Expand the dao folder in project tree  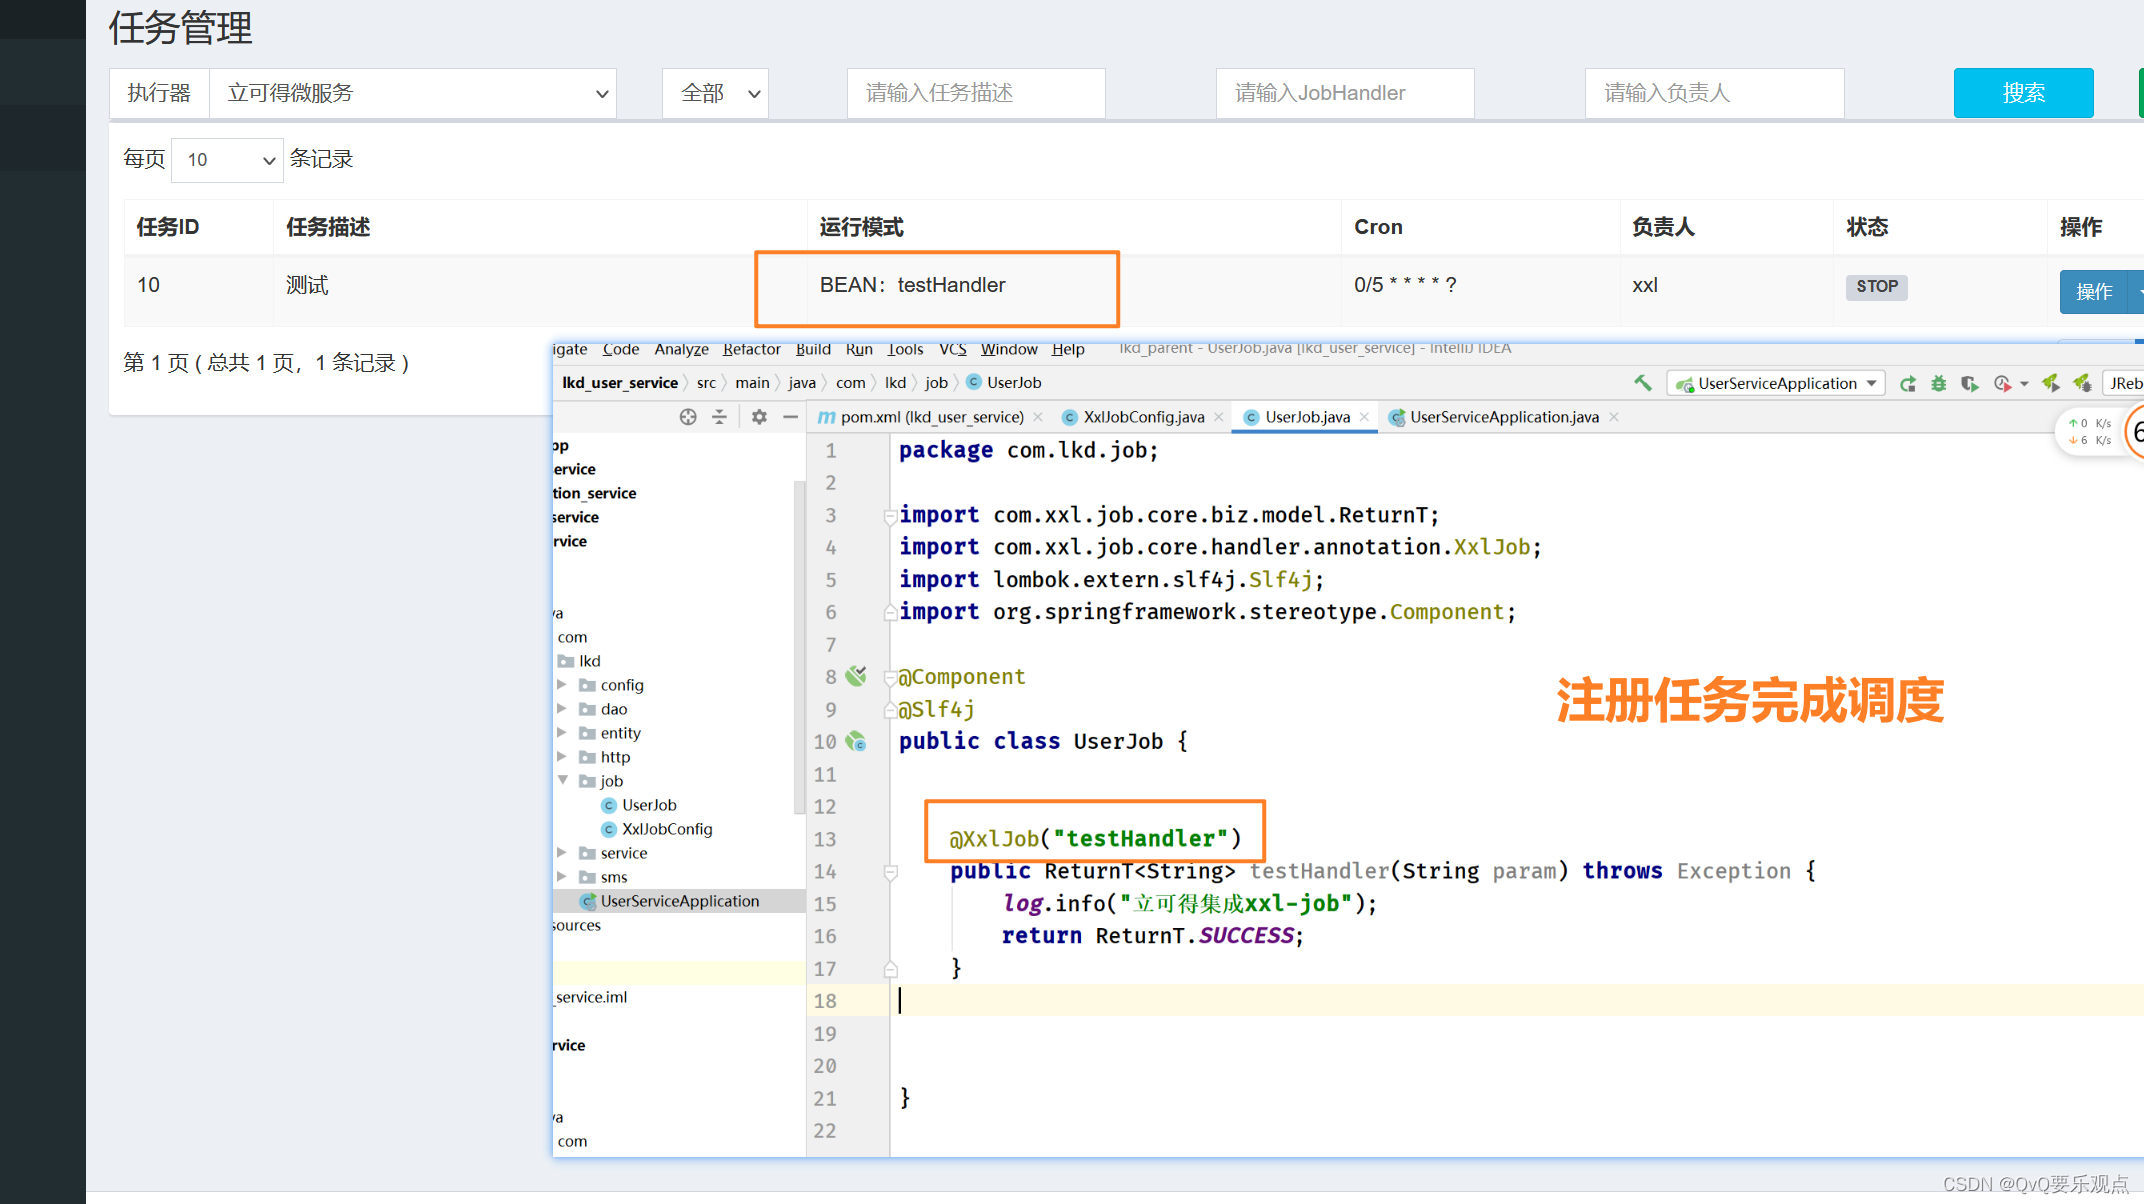562,709
